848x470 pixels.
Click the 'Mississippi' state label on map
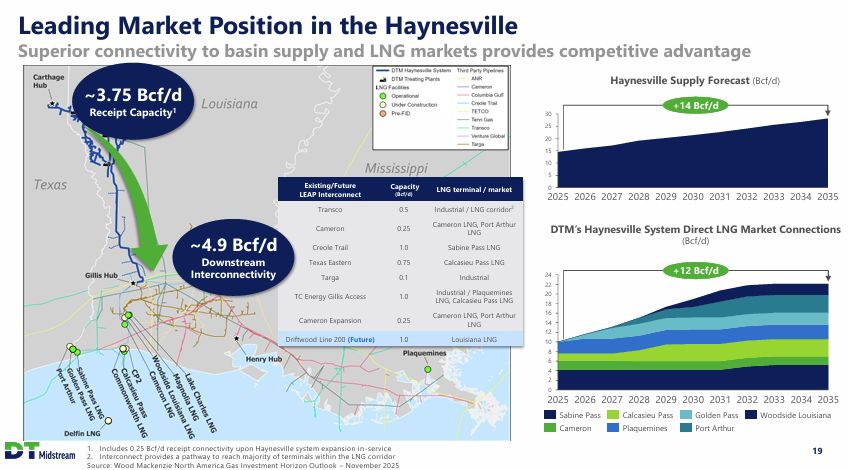pyautogui.click(x=396, y=168)
